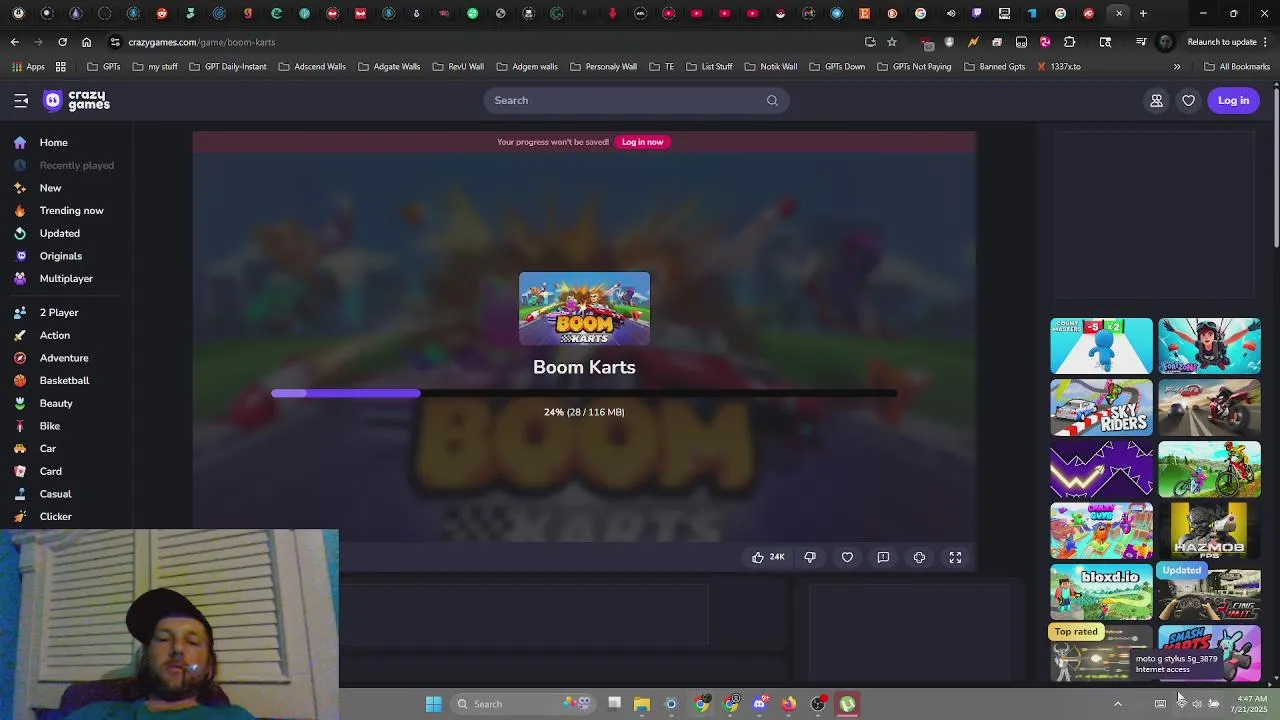Open GPTs bookmark folder
The height and width of the screenshot is (720, 1280).
pyautogui.click(x=104, y=67)
